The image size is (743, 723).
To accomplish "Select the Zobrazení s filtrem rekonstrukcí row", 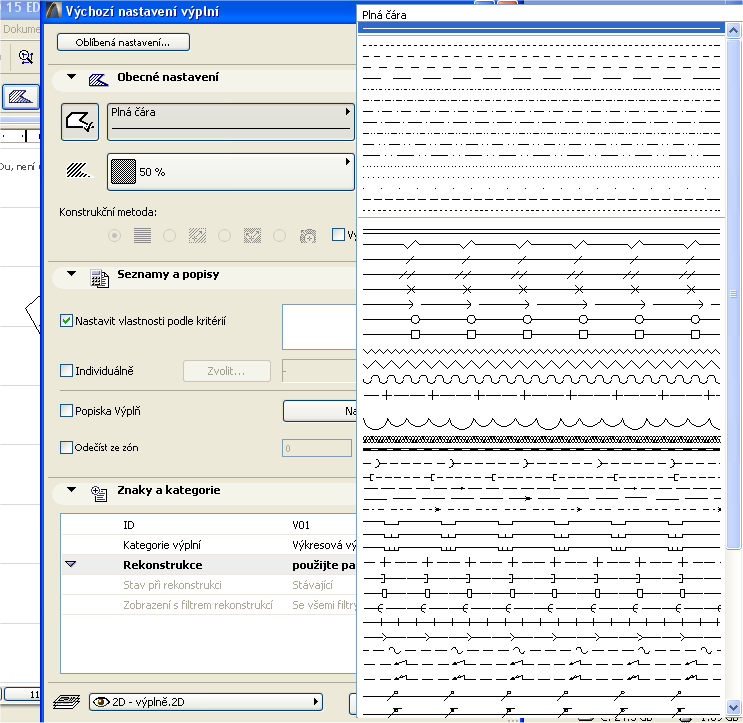I will (x=209, y=605).
